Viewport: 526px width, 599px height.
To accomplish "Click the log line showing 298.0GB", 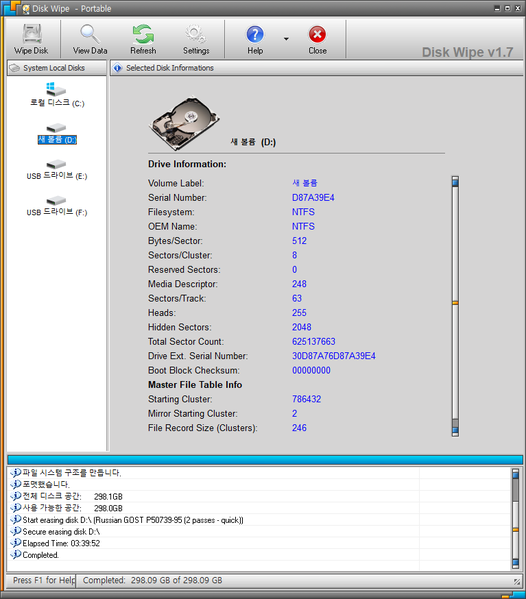I will [73, 508].
